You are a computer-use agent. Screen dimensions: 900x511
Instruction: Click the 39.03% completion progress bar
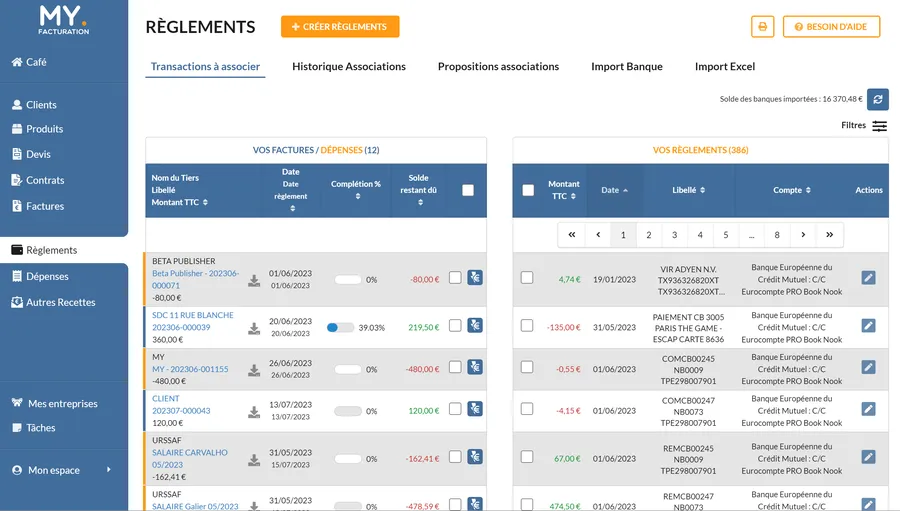[340, 327]
